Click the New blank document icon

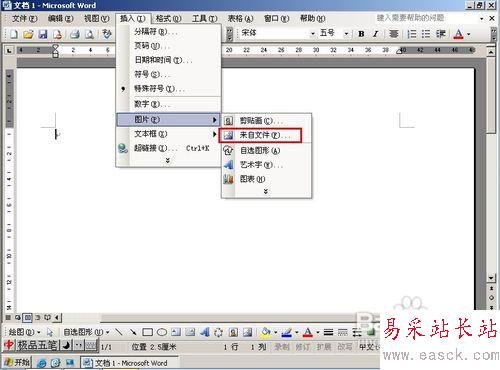point(14,34)
